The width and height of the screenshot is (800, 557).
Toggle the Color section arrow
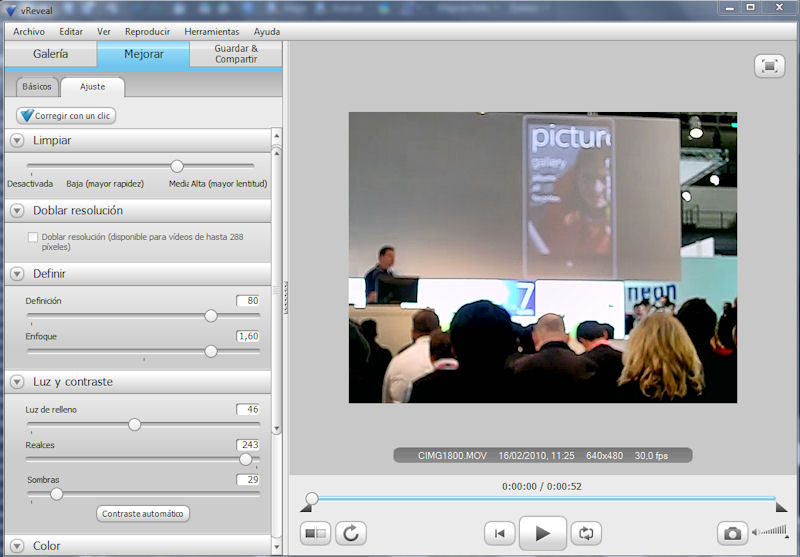tap(17, 546)
